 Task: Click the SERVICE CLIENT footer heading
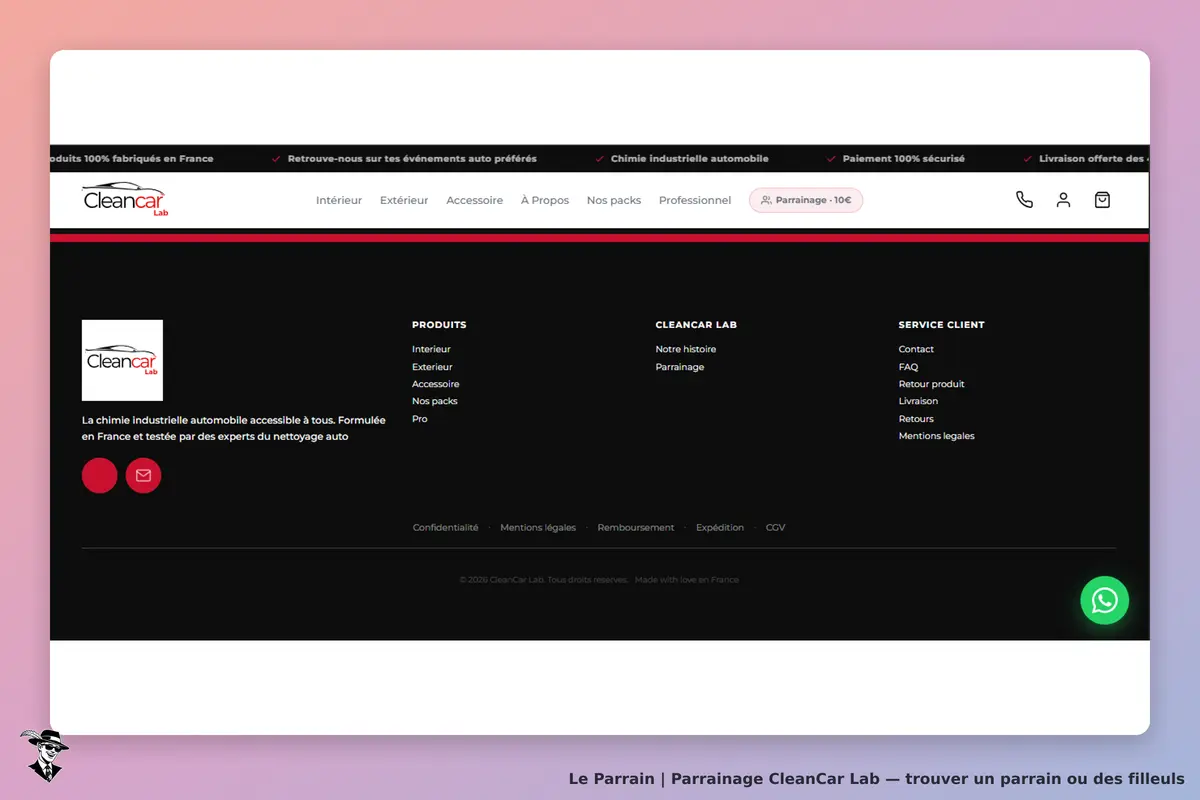[942, 325]
